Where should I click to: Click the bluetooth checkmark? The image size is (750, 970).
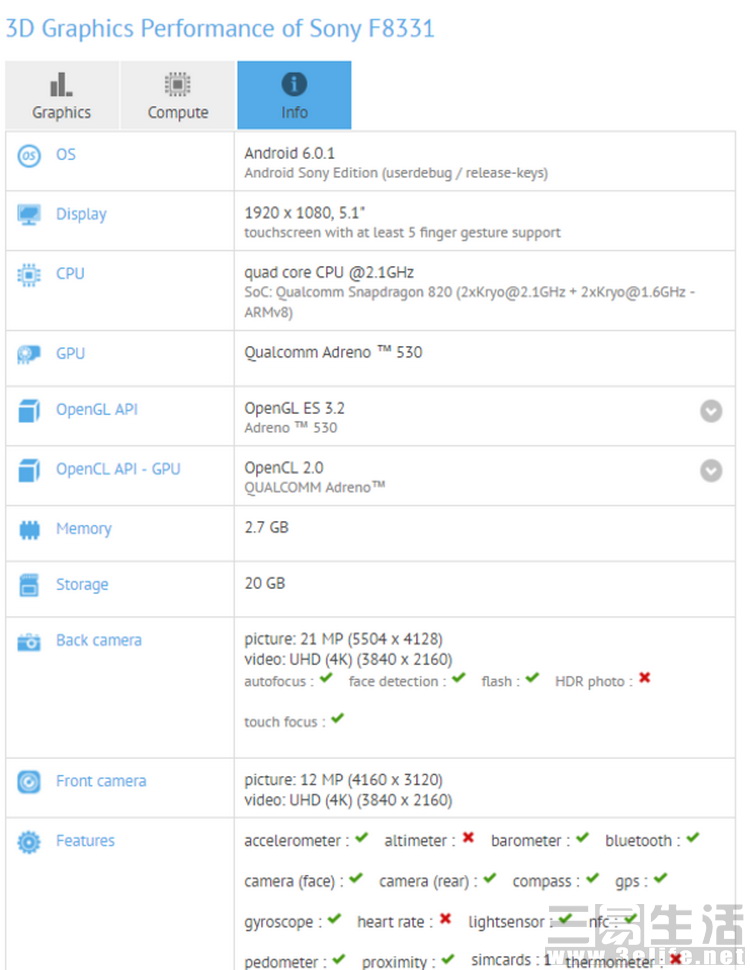[x=692, y=838]
